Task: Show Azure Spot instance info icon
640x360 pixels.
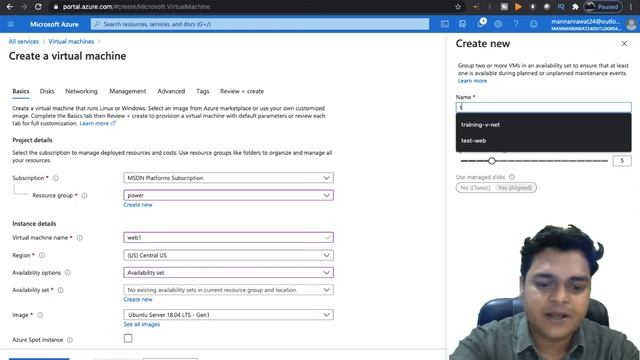Action: click(70, 340)
